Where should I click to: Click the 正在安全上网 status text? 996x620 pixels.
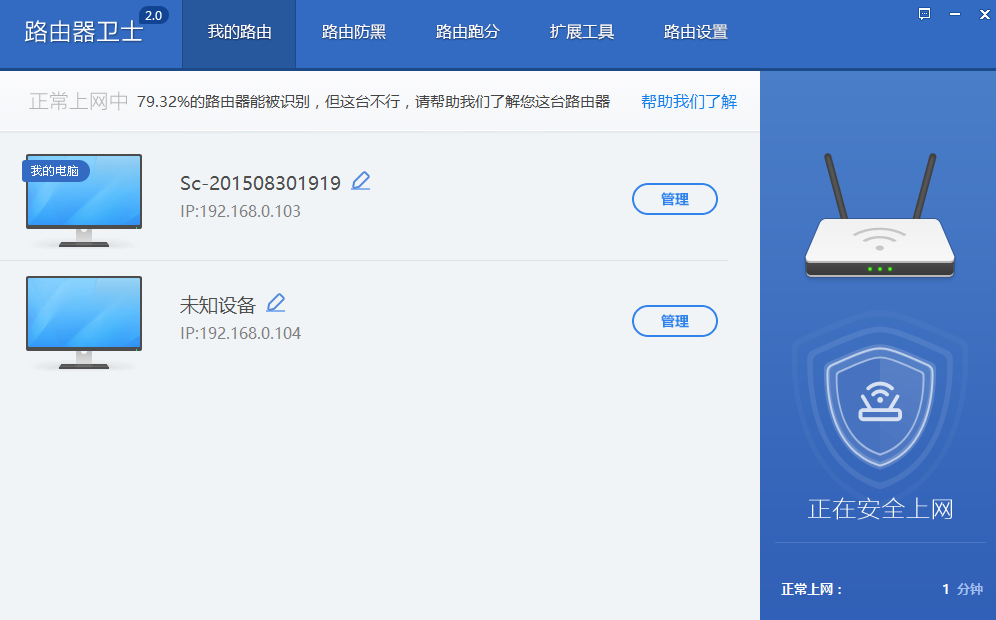coord(880,509)
